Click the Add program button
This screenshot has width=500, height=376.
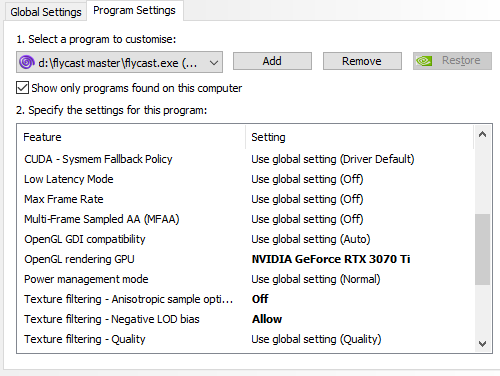coord(272,61)
